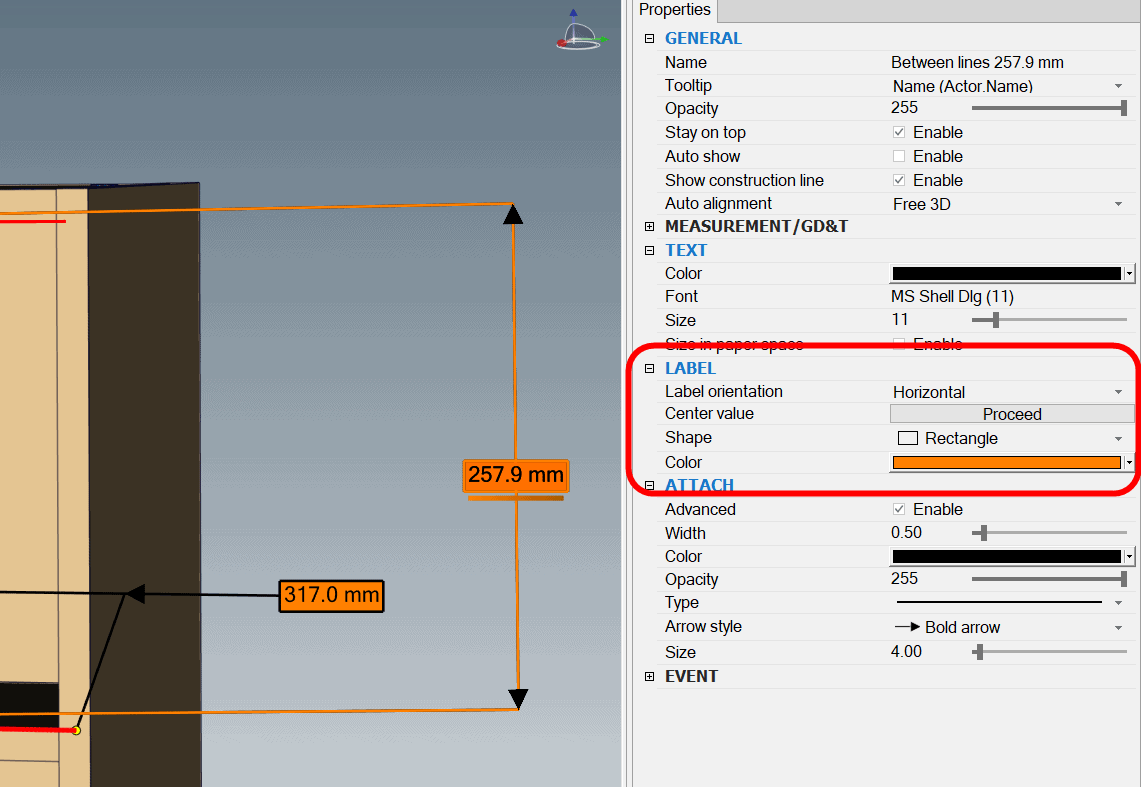Click the Bold arrow style icon

coord(907,627)
